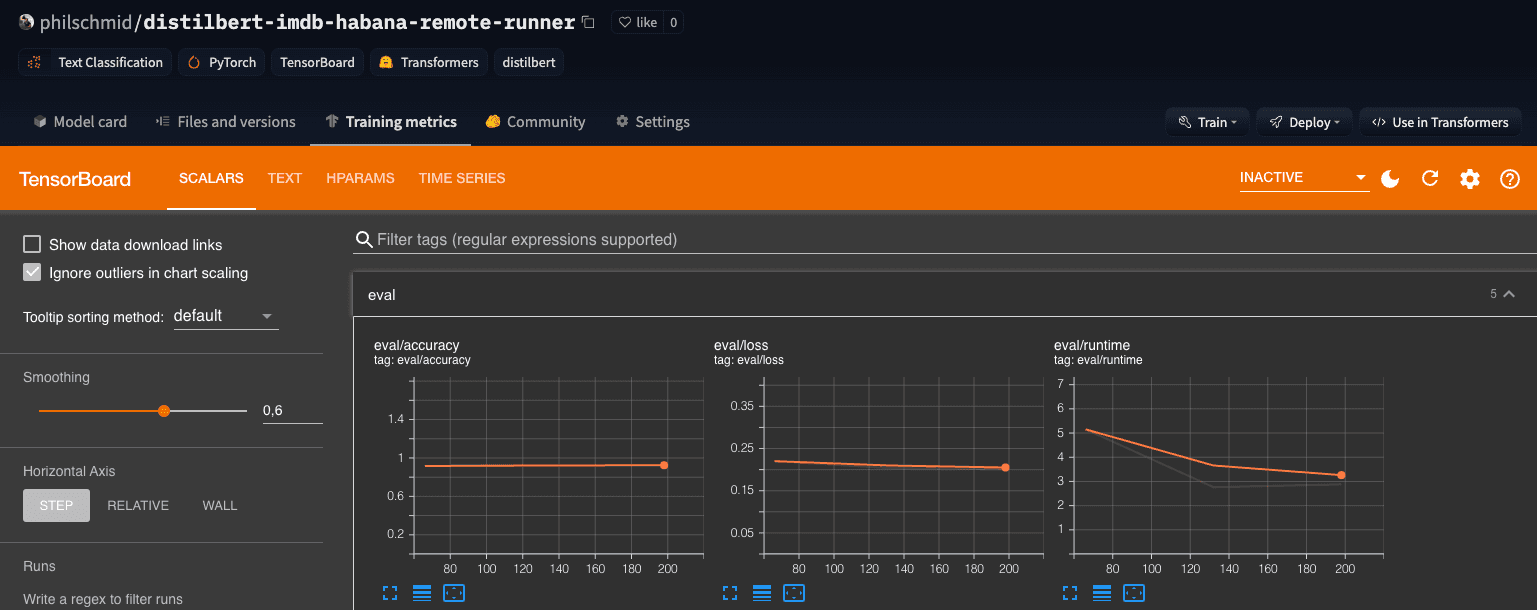Fit domain to data on eval/accuracy
Image resolution: width=1537 pixels, height=610 pixels.
pyautogui.click(x=454, y=593)
